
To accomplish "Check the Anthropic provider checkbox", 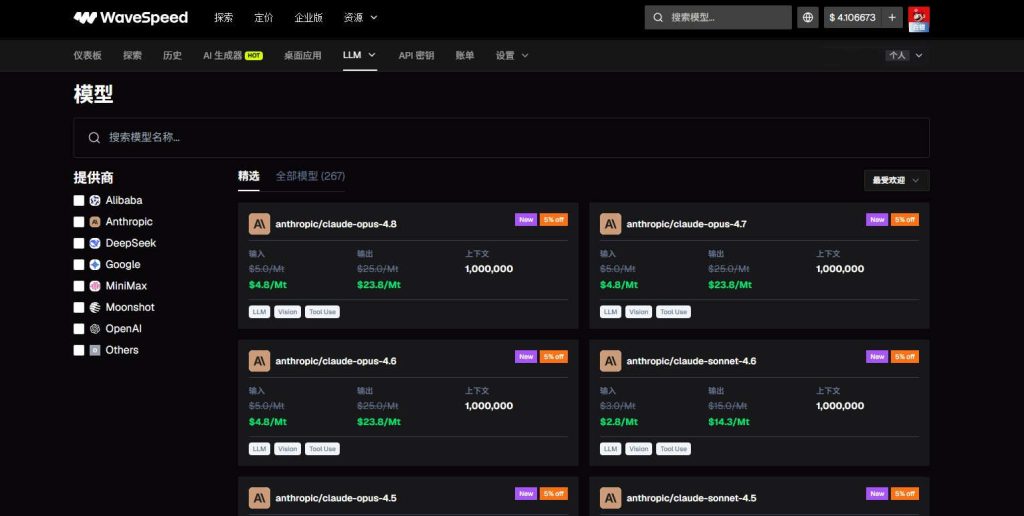I will tap(79, 222).
